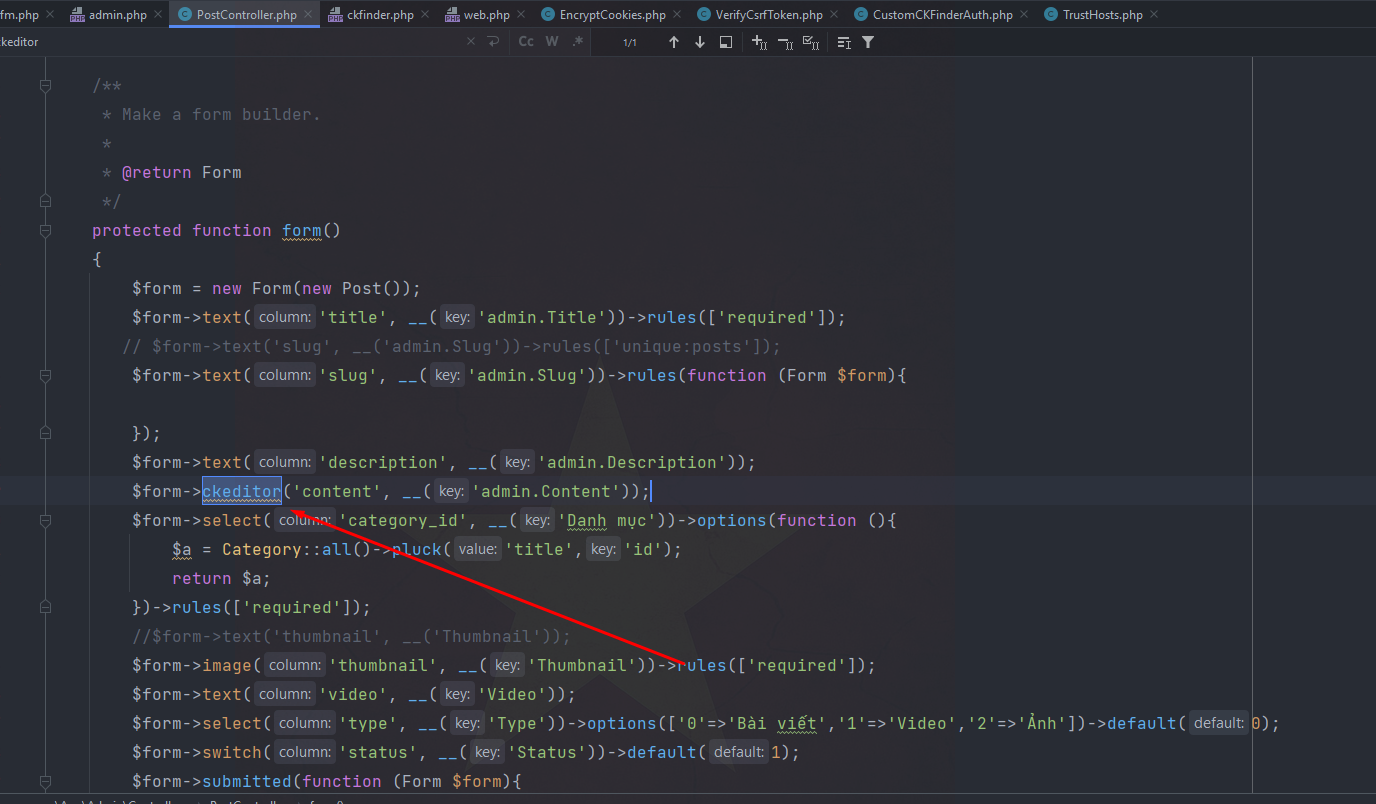
Task: Toggle Regex (.*) option in find bar
Action: pyautogui.click(x=578, y=42)
